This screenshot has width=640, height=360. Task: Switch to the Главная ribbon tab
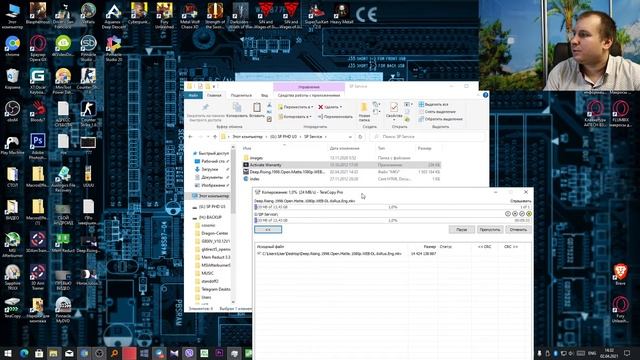pos(214,95)
